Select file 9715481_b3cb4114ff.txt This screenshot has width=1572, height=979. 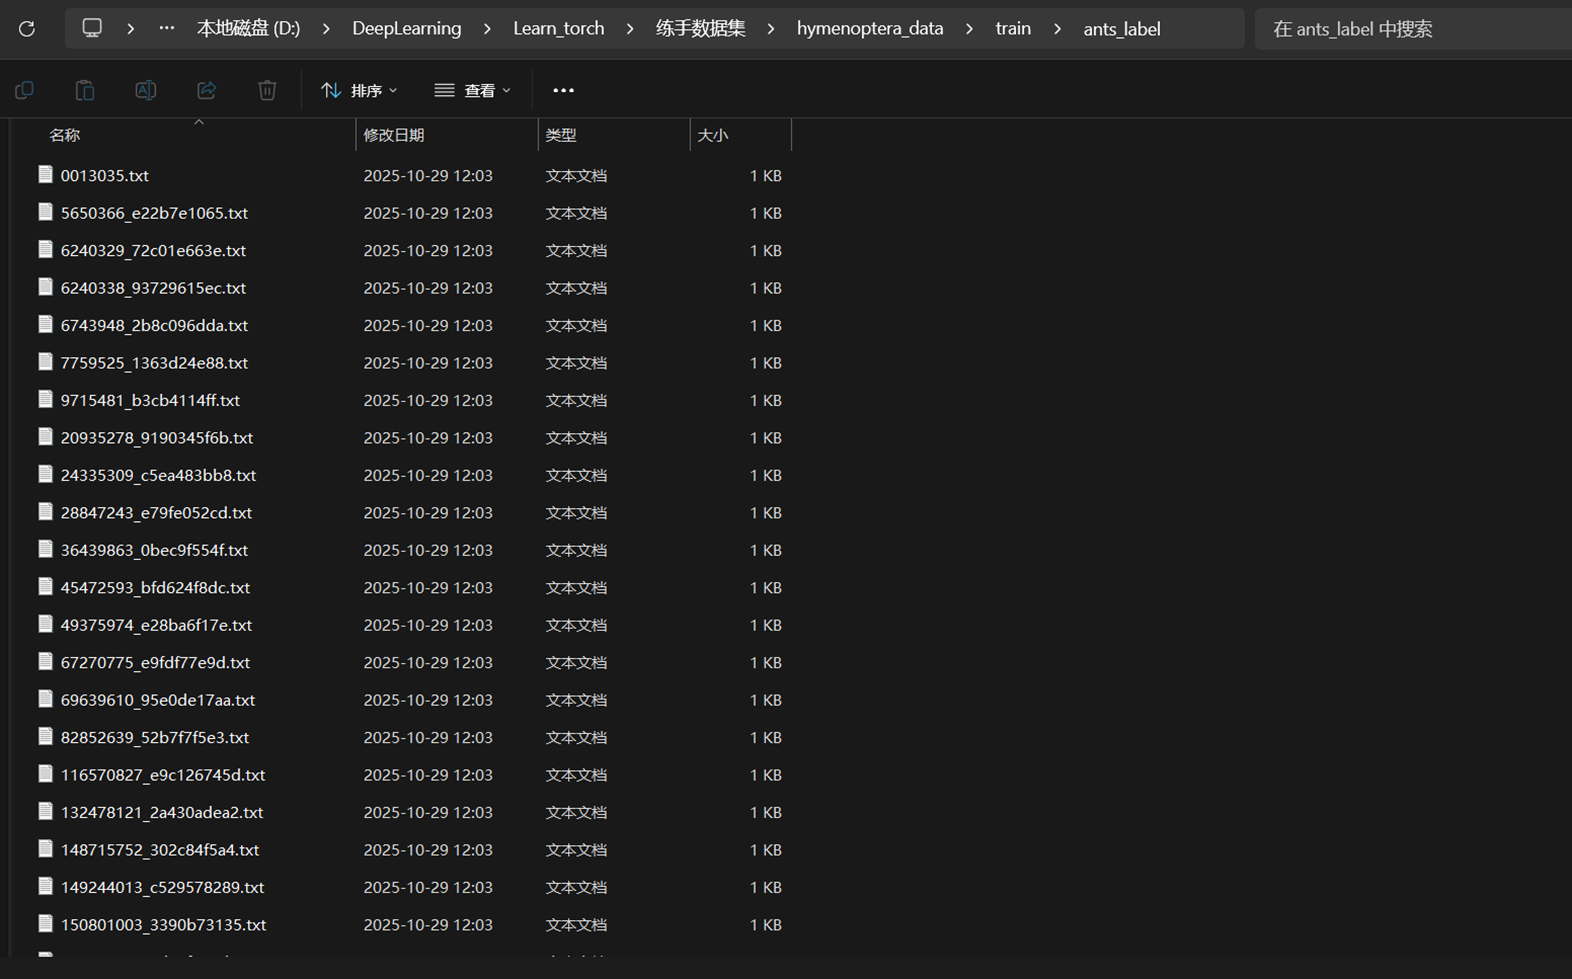click(150, 400)
